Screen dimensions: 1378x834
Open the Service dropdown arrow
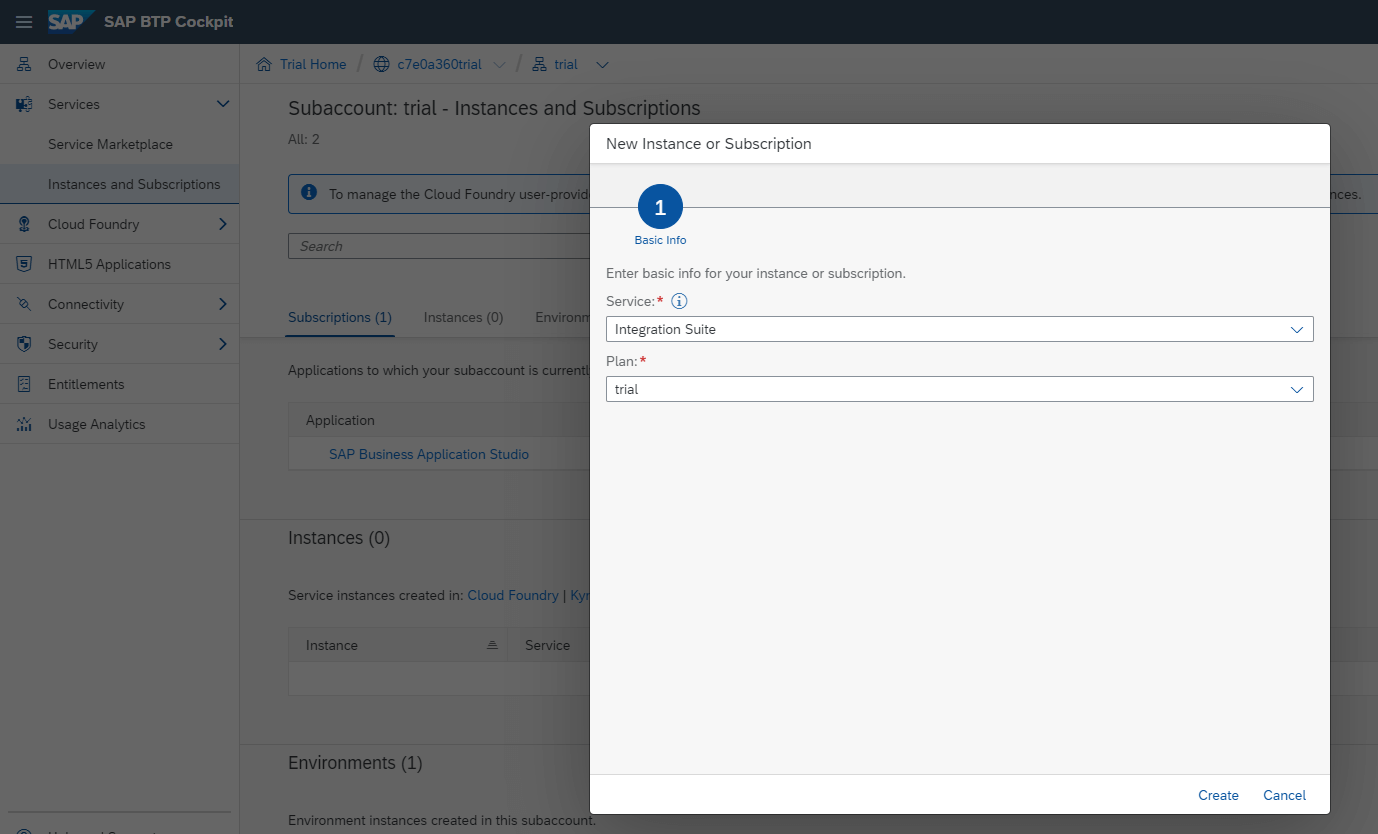pos(1297,329)
